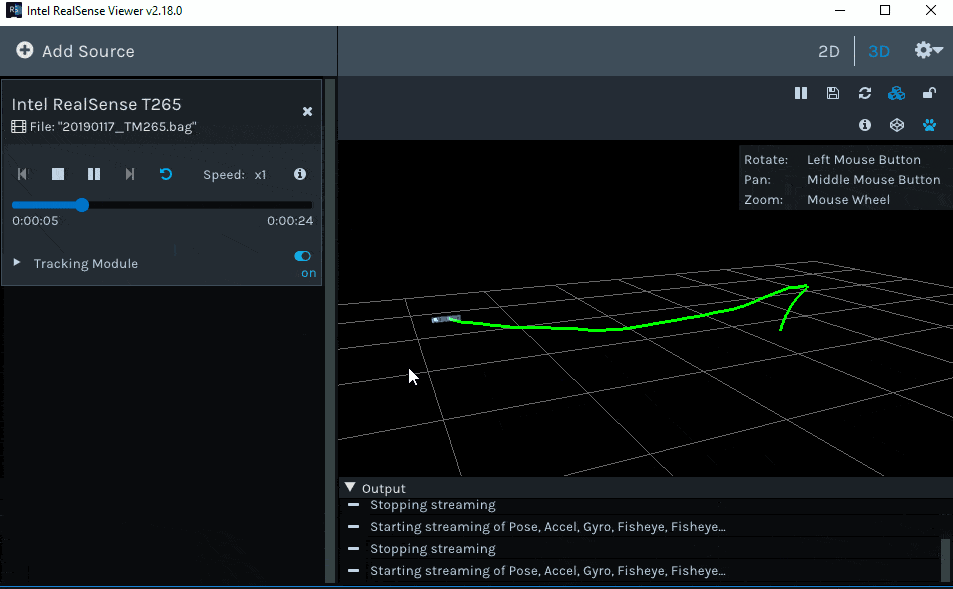Expand the Tracking Module section

[x=17, y=263]
